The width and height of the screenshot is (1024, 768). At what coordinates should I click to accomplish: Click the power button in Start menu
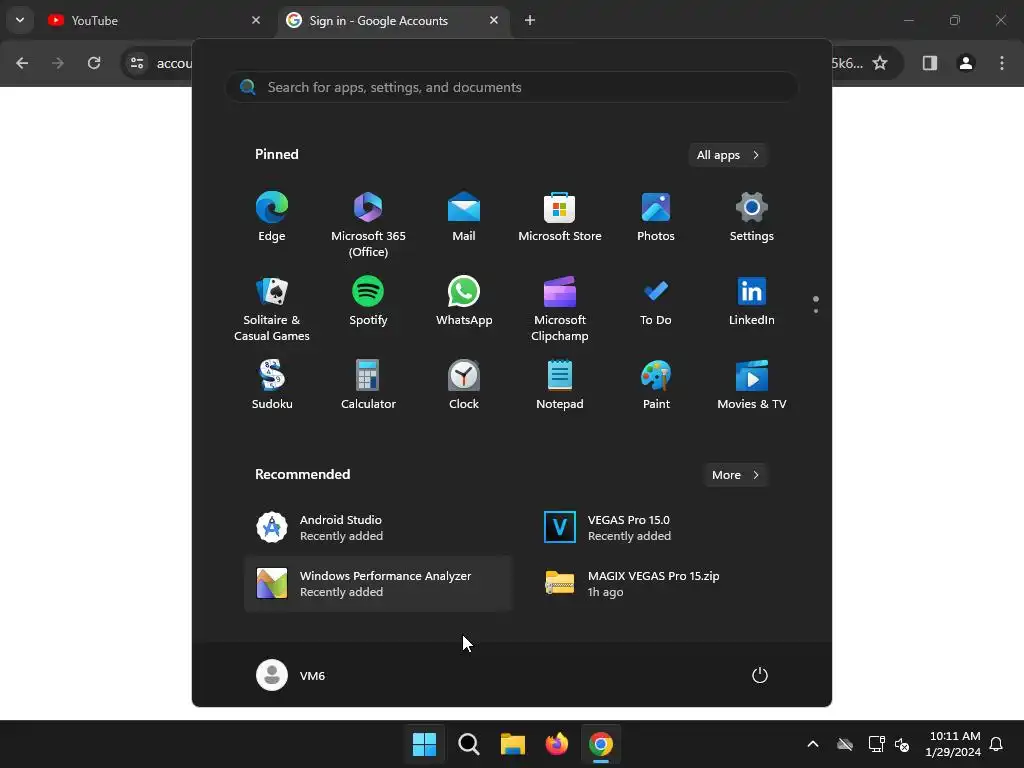point(760,675)
